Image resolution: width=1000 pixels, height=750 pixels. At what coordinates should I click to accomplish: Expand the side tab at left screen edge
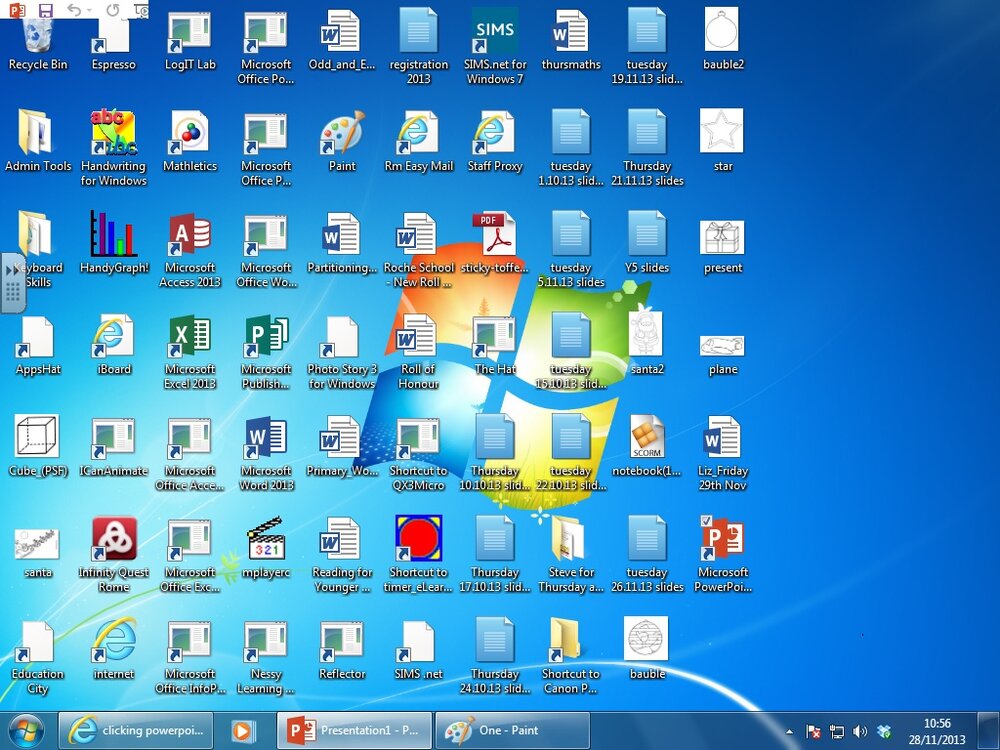point(12,283)
